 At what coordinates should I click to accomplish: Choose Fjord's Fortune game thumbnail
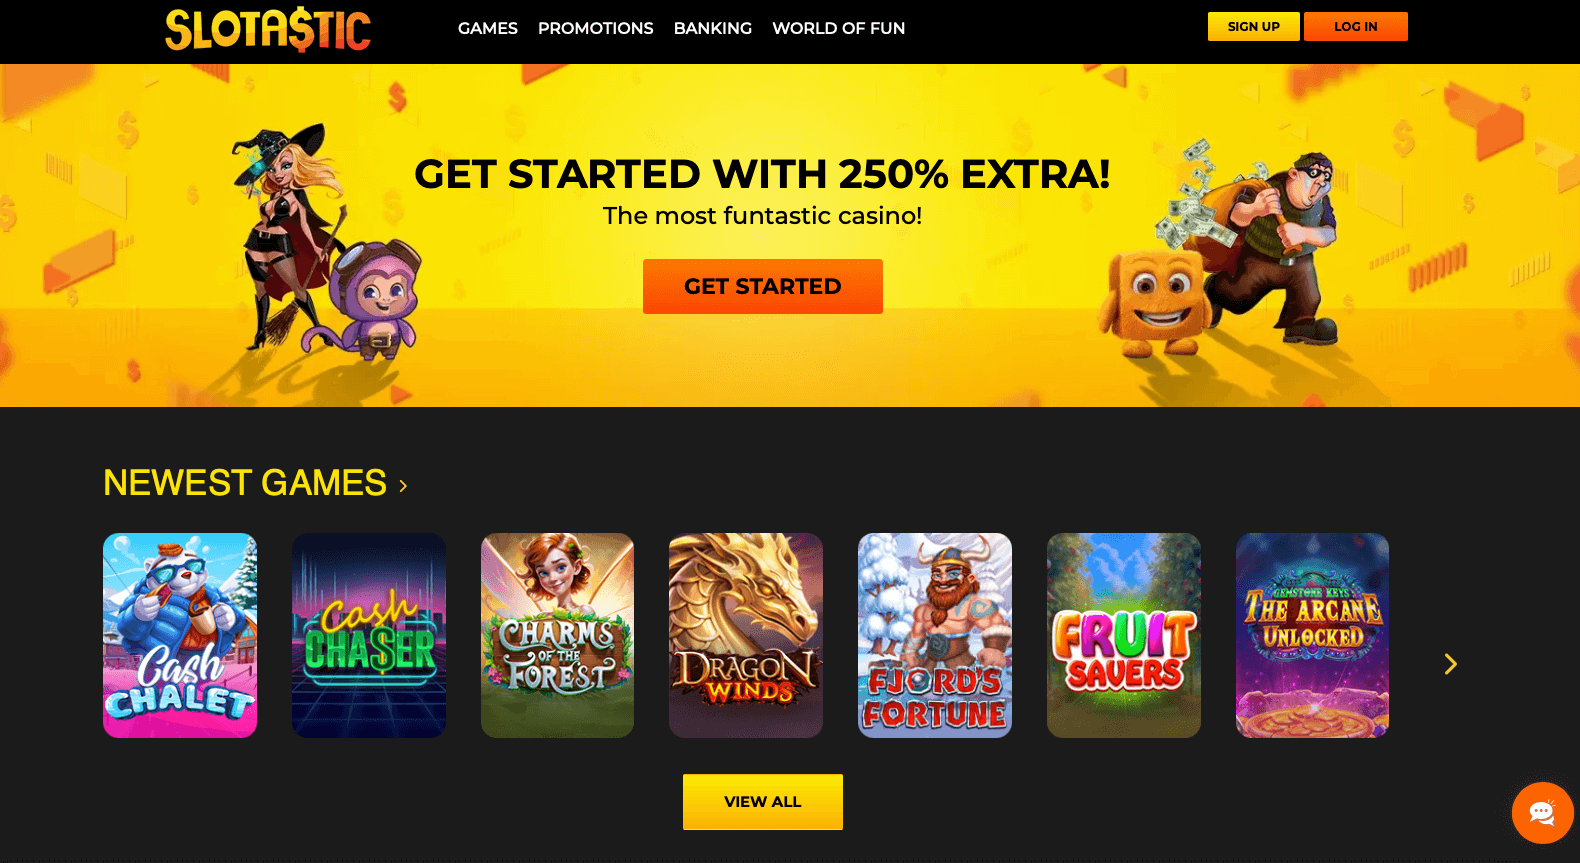point(935,635)
